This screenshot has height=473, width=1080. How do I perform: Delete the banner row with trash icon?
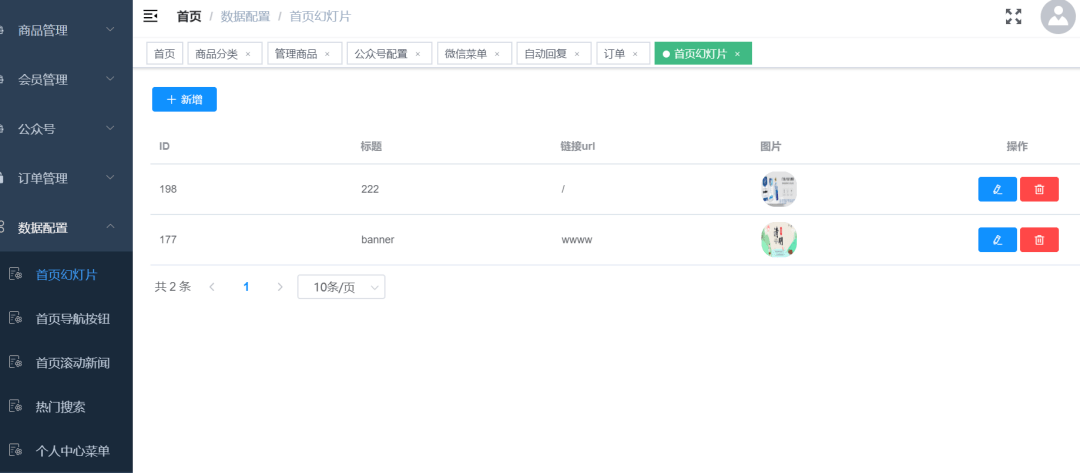pos(1039,240)
